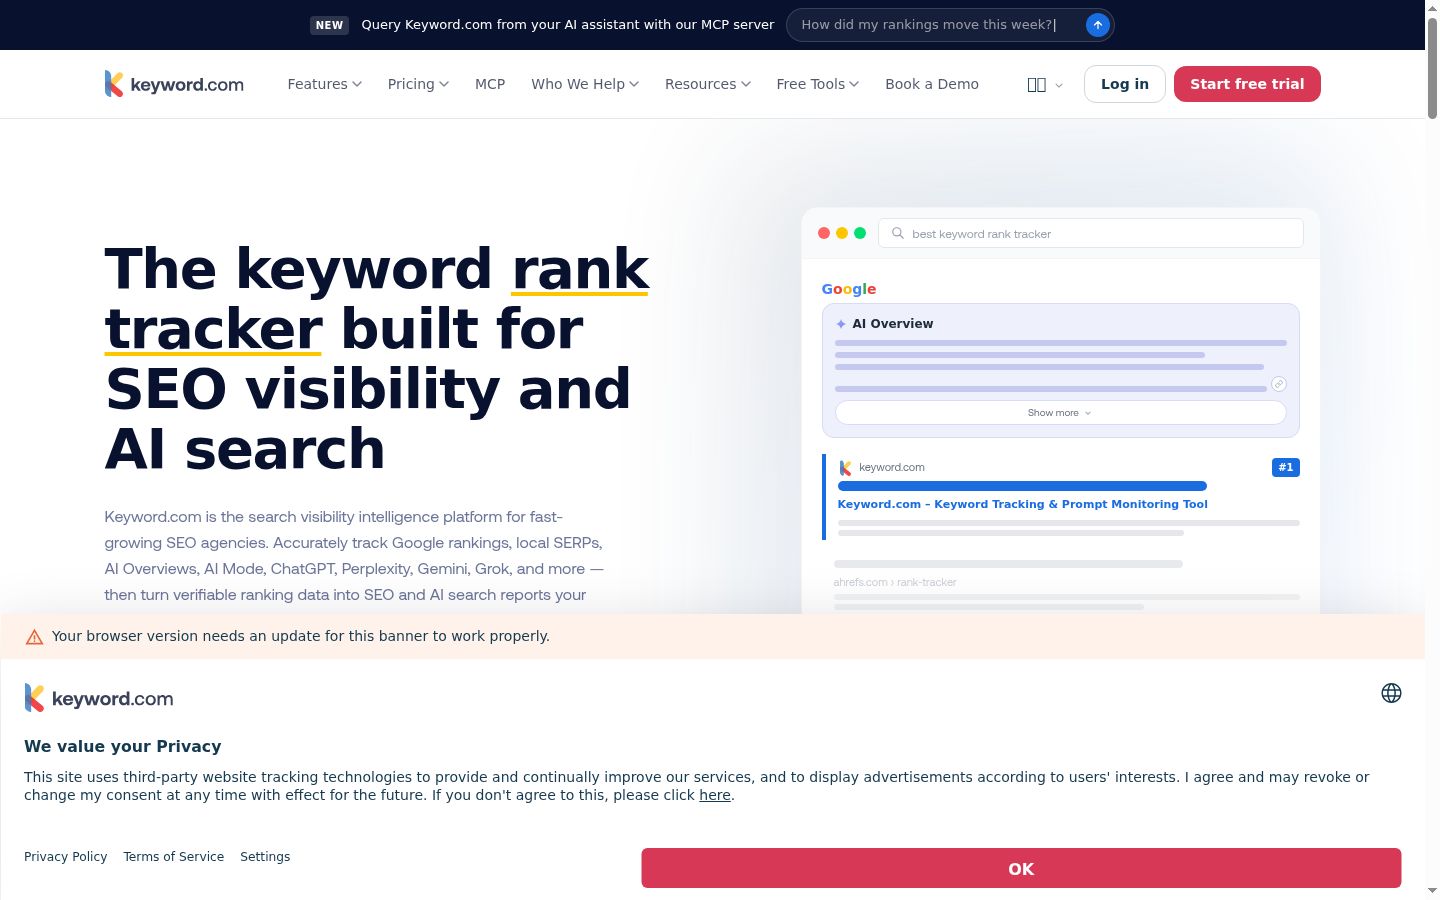The height and width of the screenshot is (900, 1440).
Task: Click the NEW badge in the top banner
Action: [330, 25]
